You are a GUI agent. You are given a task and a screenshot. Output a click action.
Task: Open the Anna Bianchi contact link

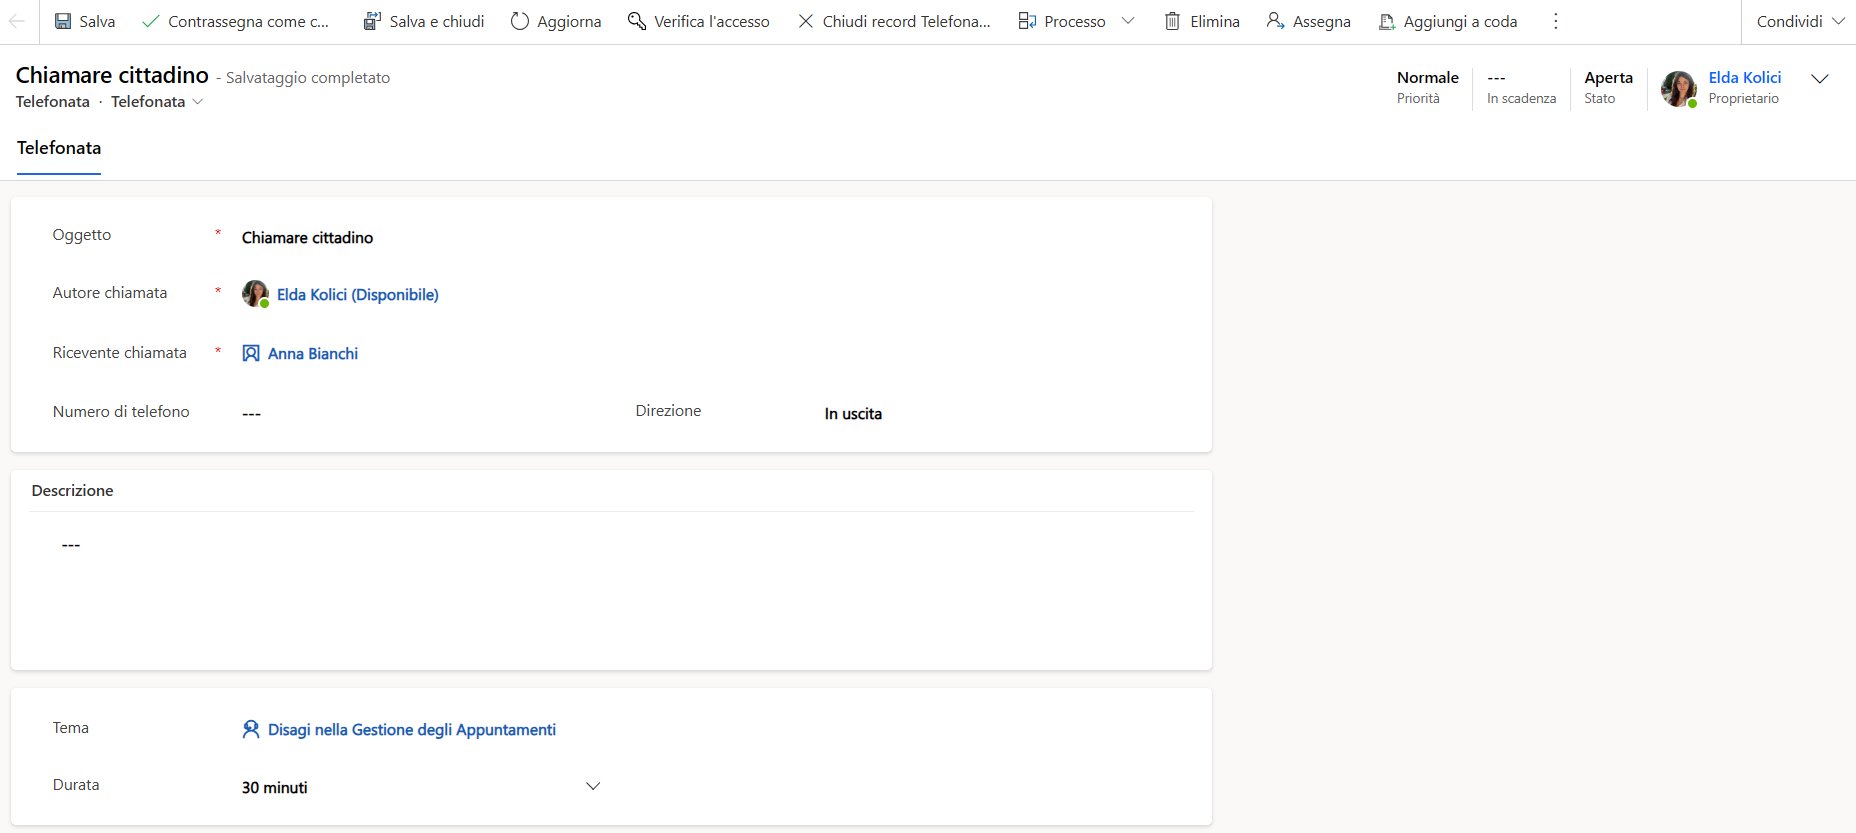coord(312,354)
